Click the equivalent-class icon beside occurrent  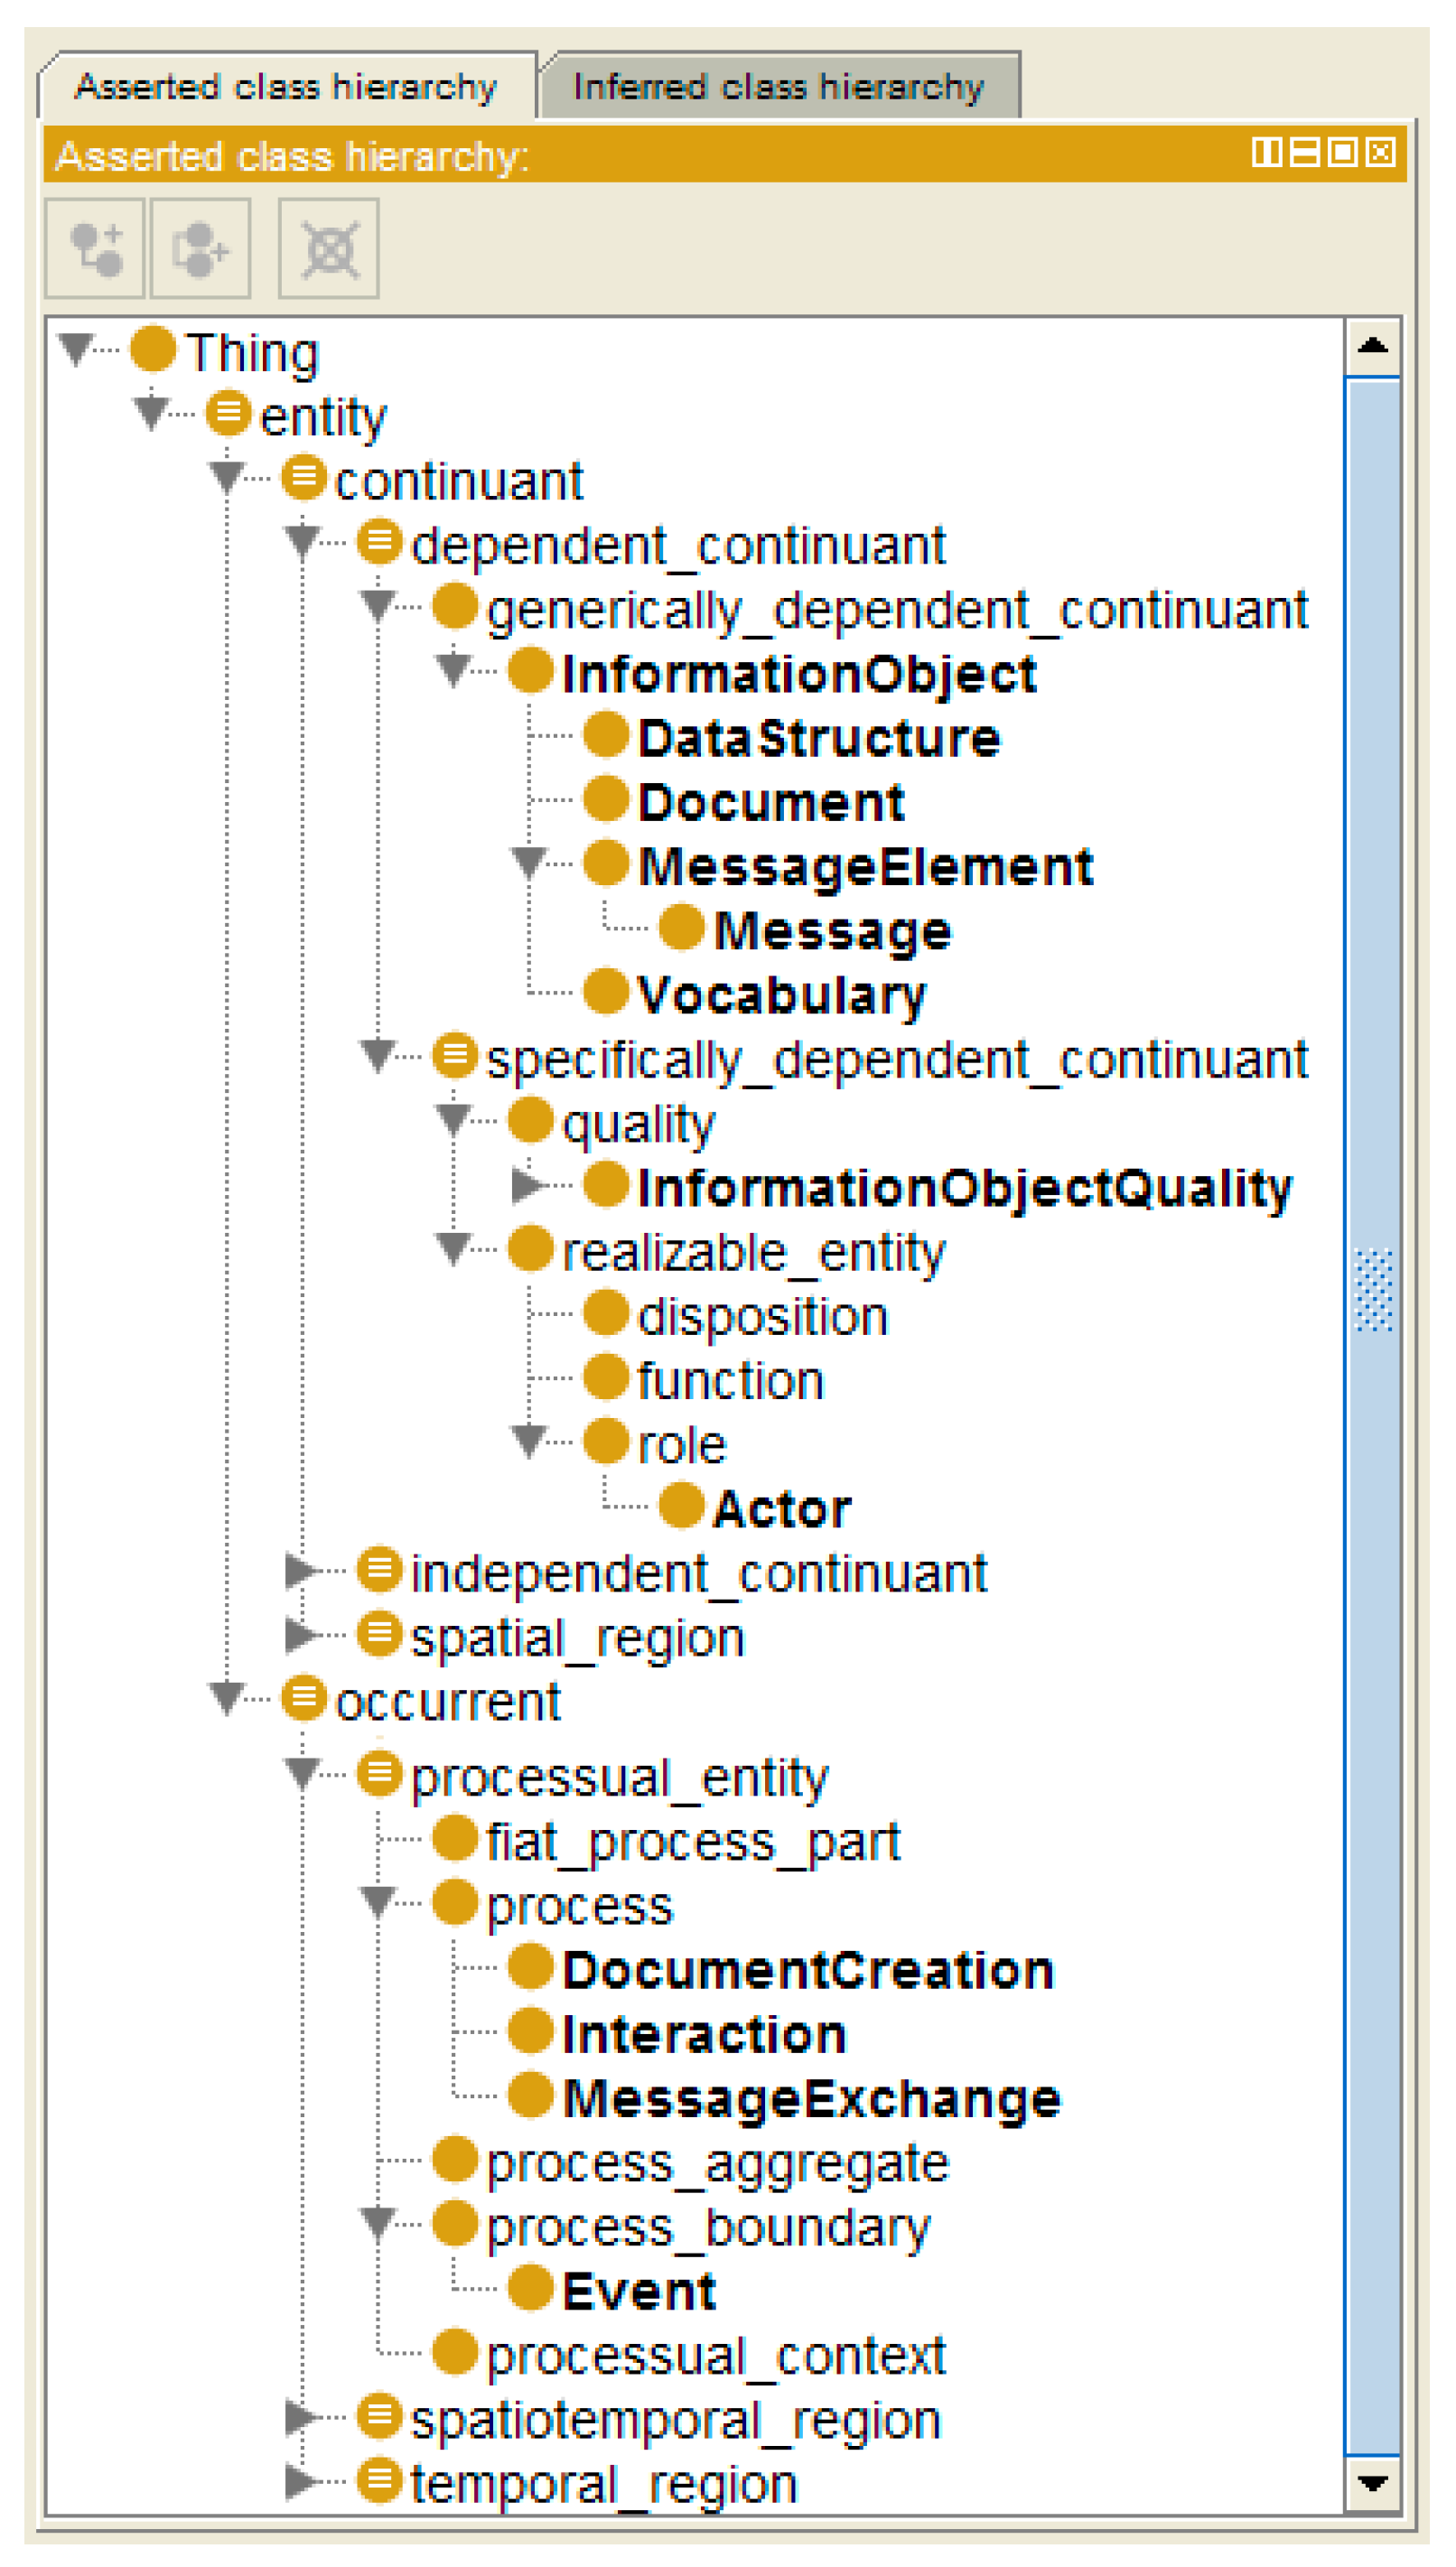coord(304,1699)
